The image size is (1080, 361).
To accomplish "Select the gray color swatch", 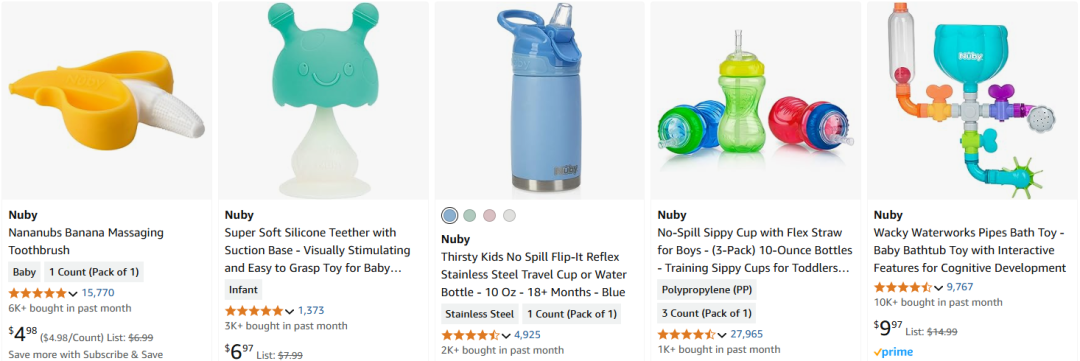I will coord(509,216).
